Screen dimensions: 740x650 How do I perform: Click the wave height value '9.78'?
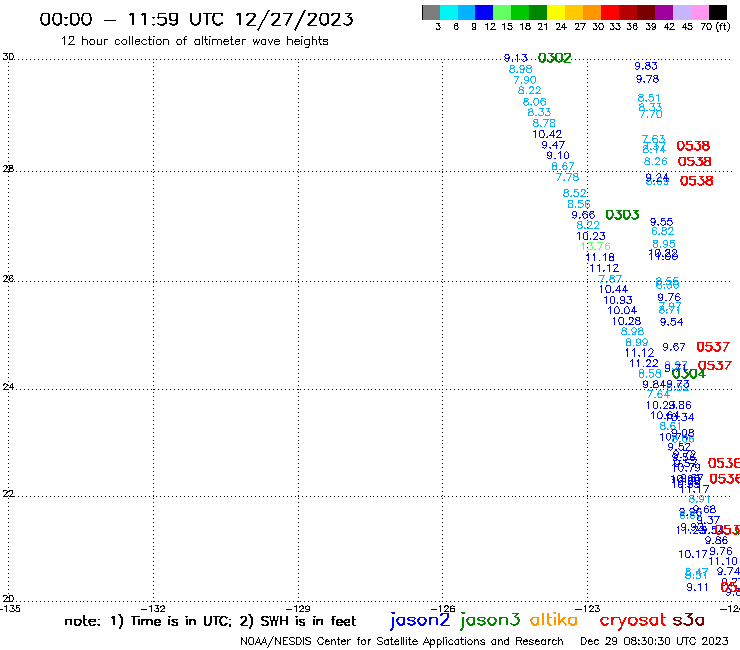tap(648, 79)
